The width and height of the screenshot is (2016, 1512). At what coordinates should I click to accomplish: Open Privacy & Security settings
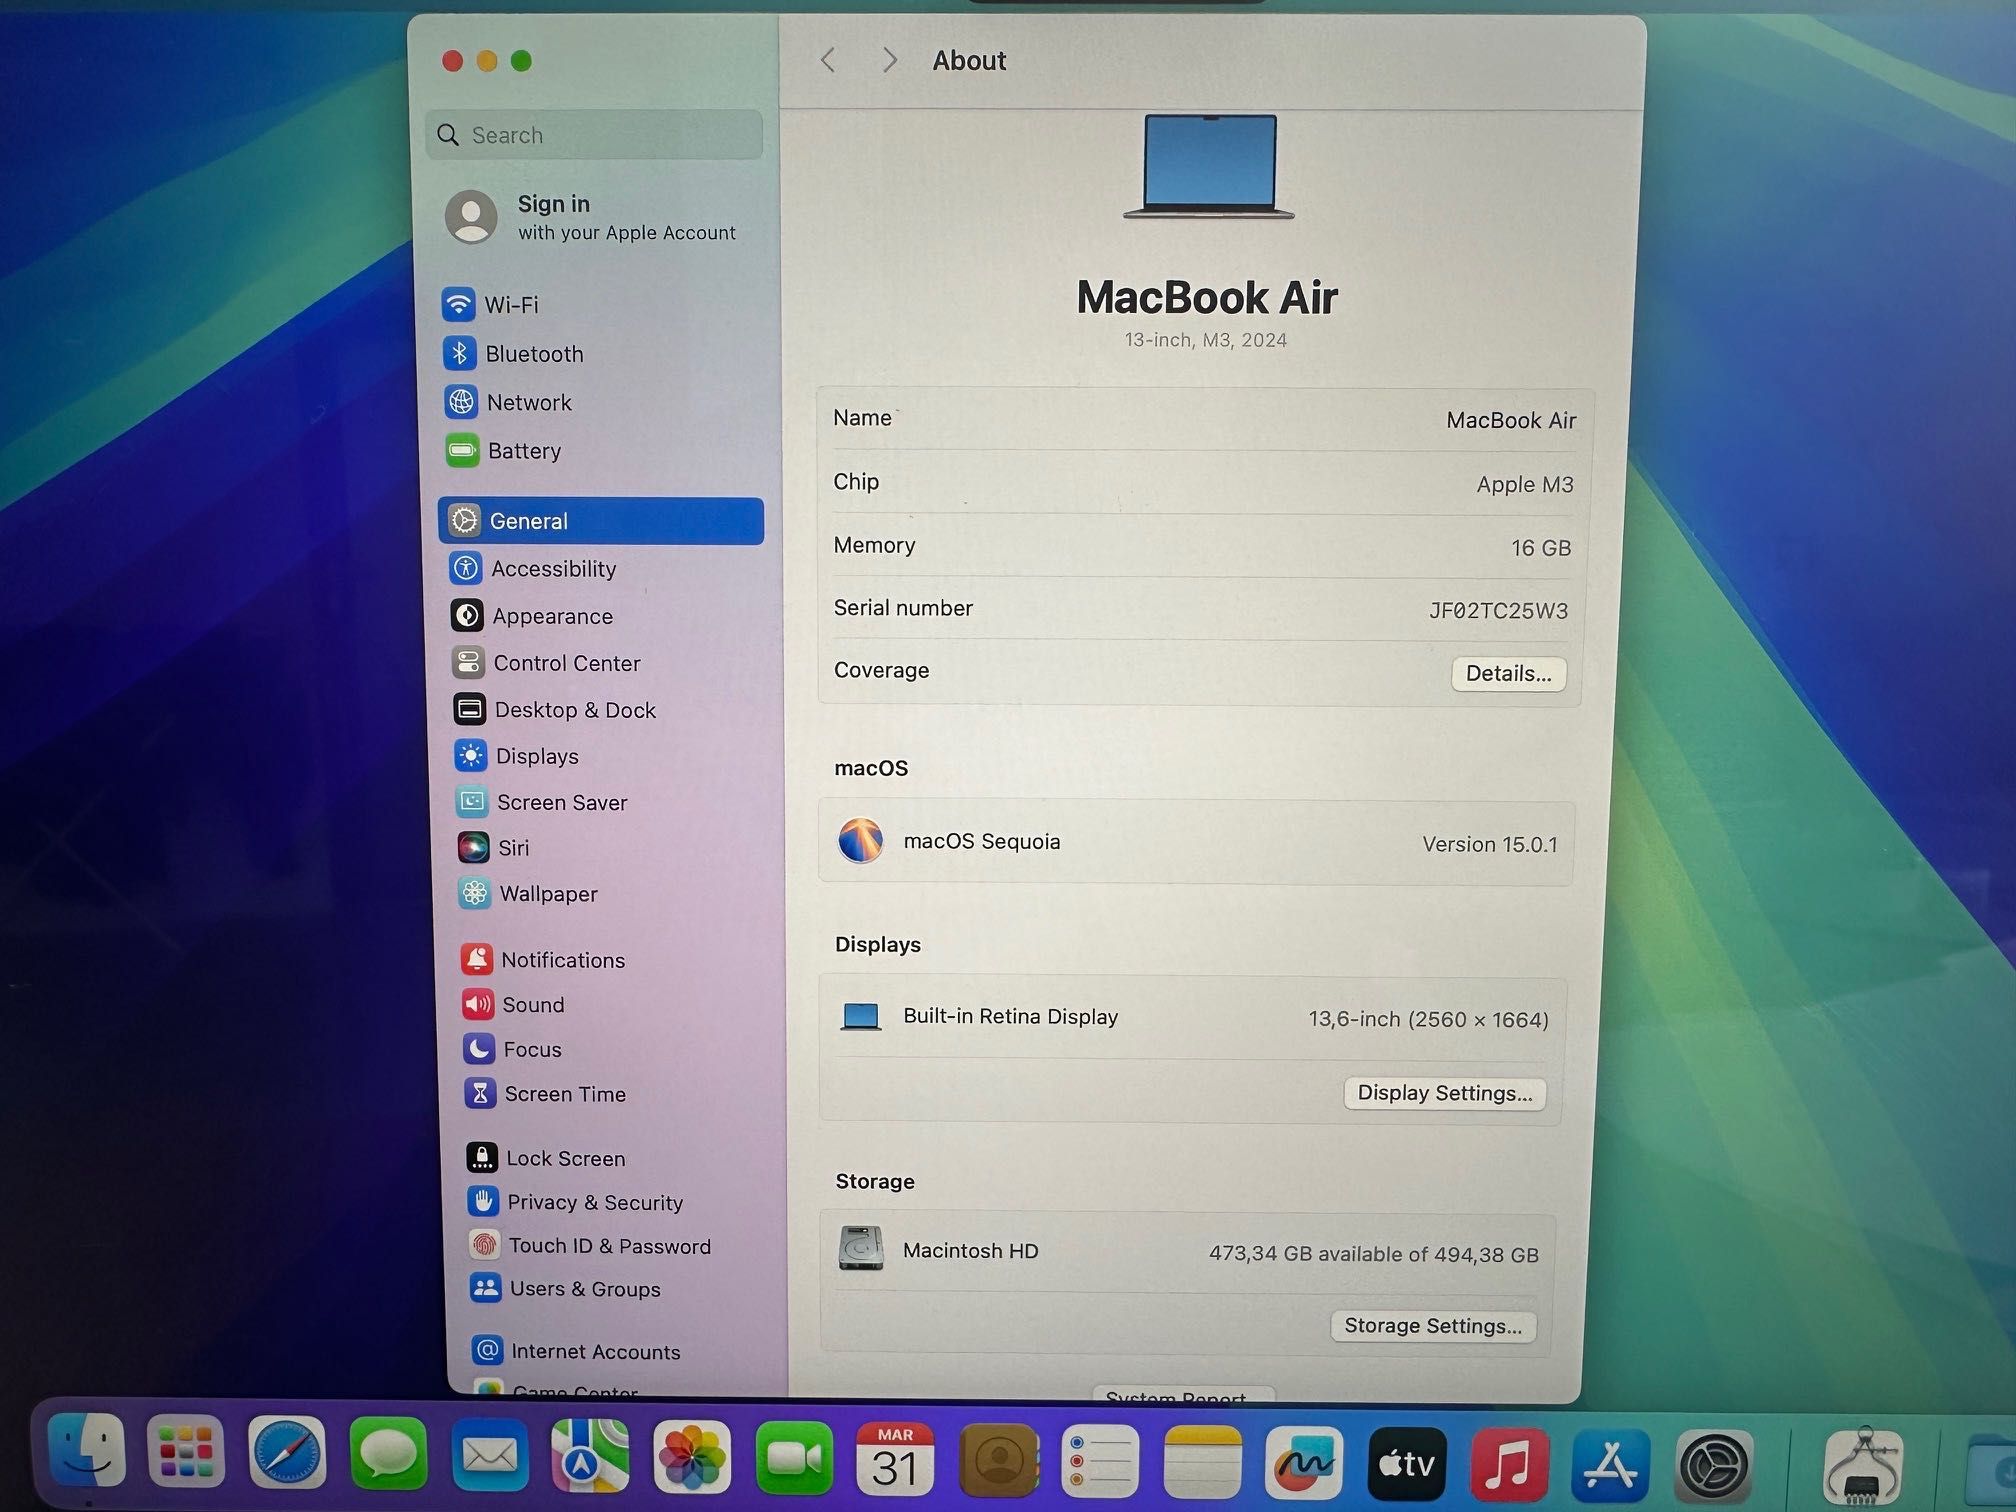(x=576, y=1202)
